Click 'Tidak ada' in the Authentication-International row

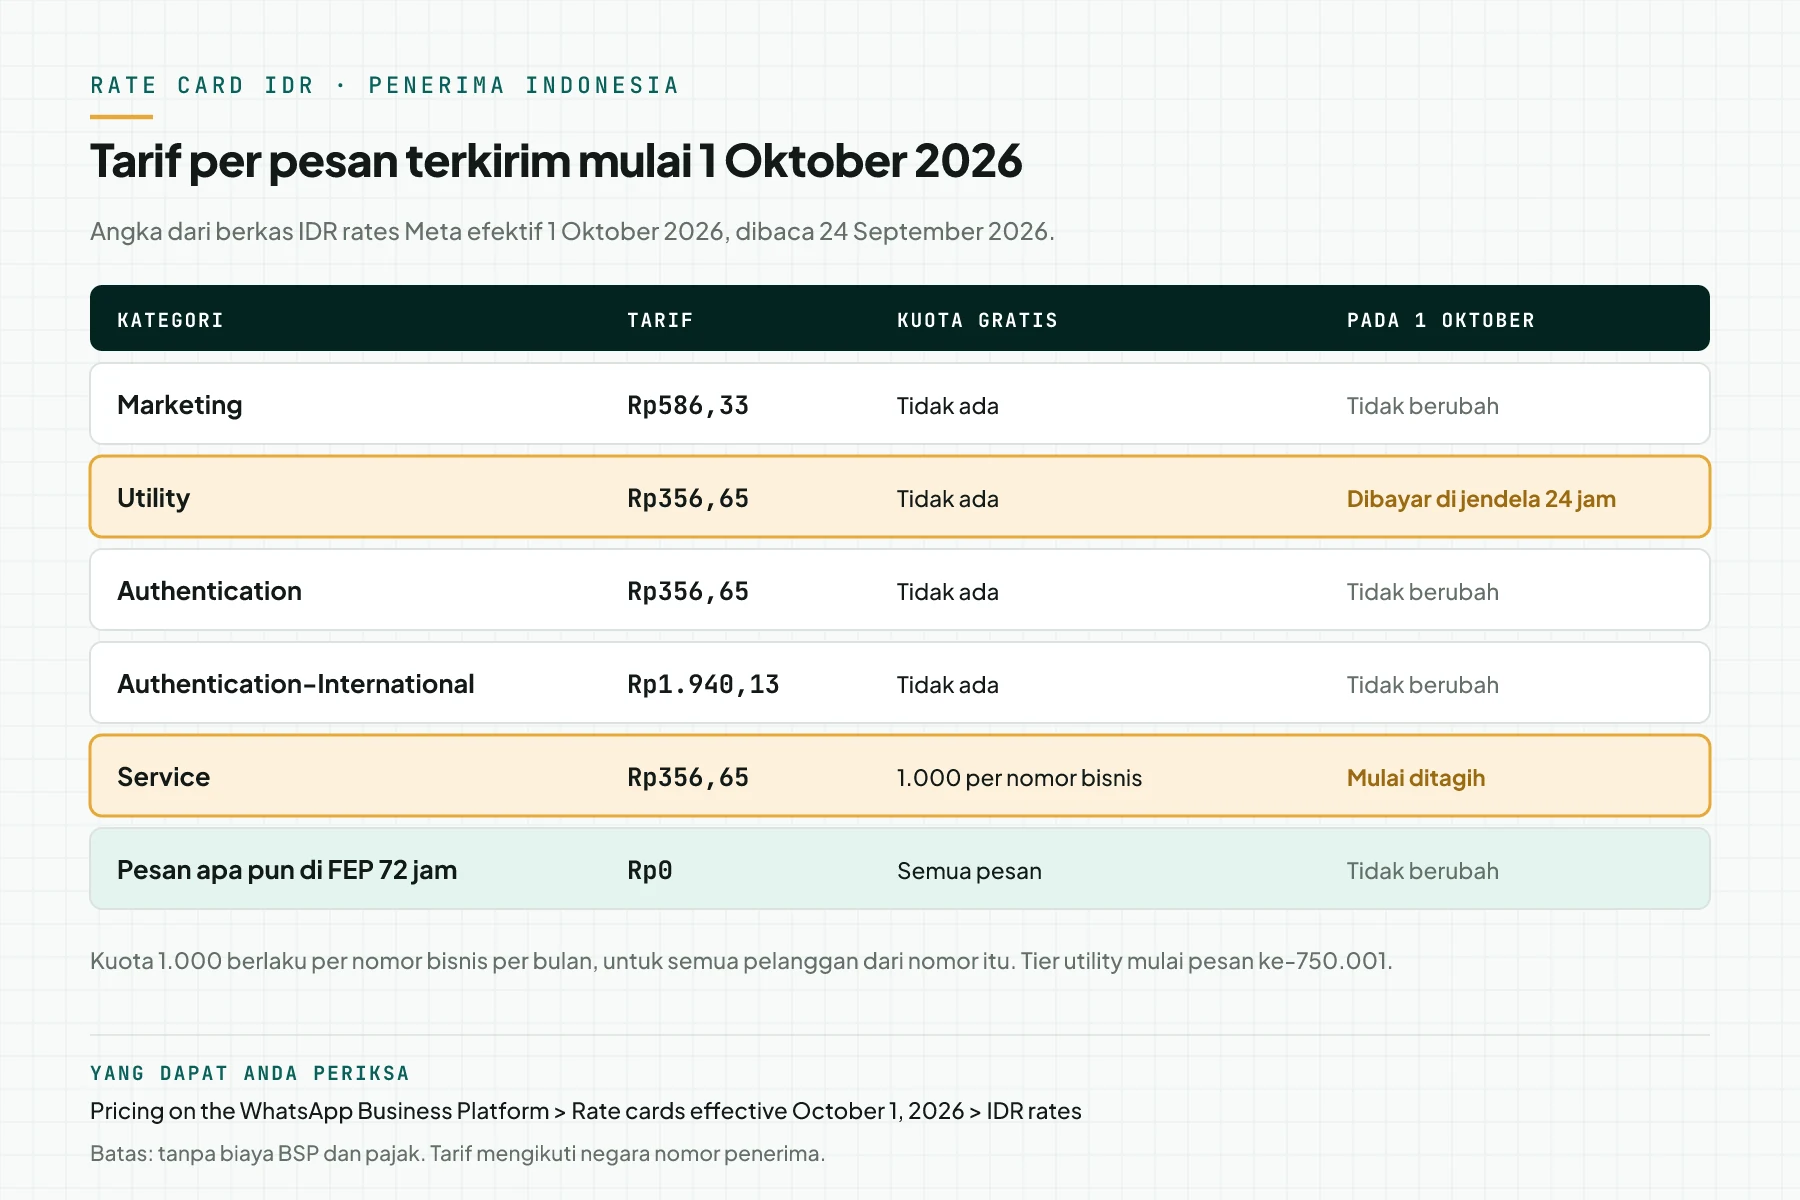tap(948, 685)
